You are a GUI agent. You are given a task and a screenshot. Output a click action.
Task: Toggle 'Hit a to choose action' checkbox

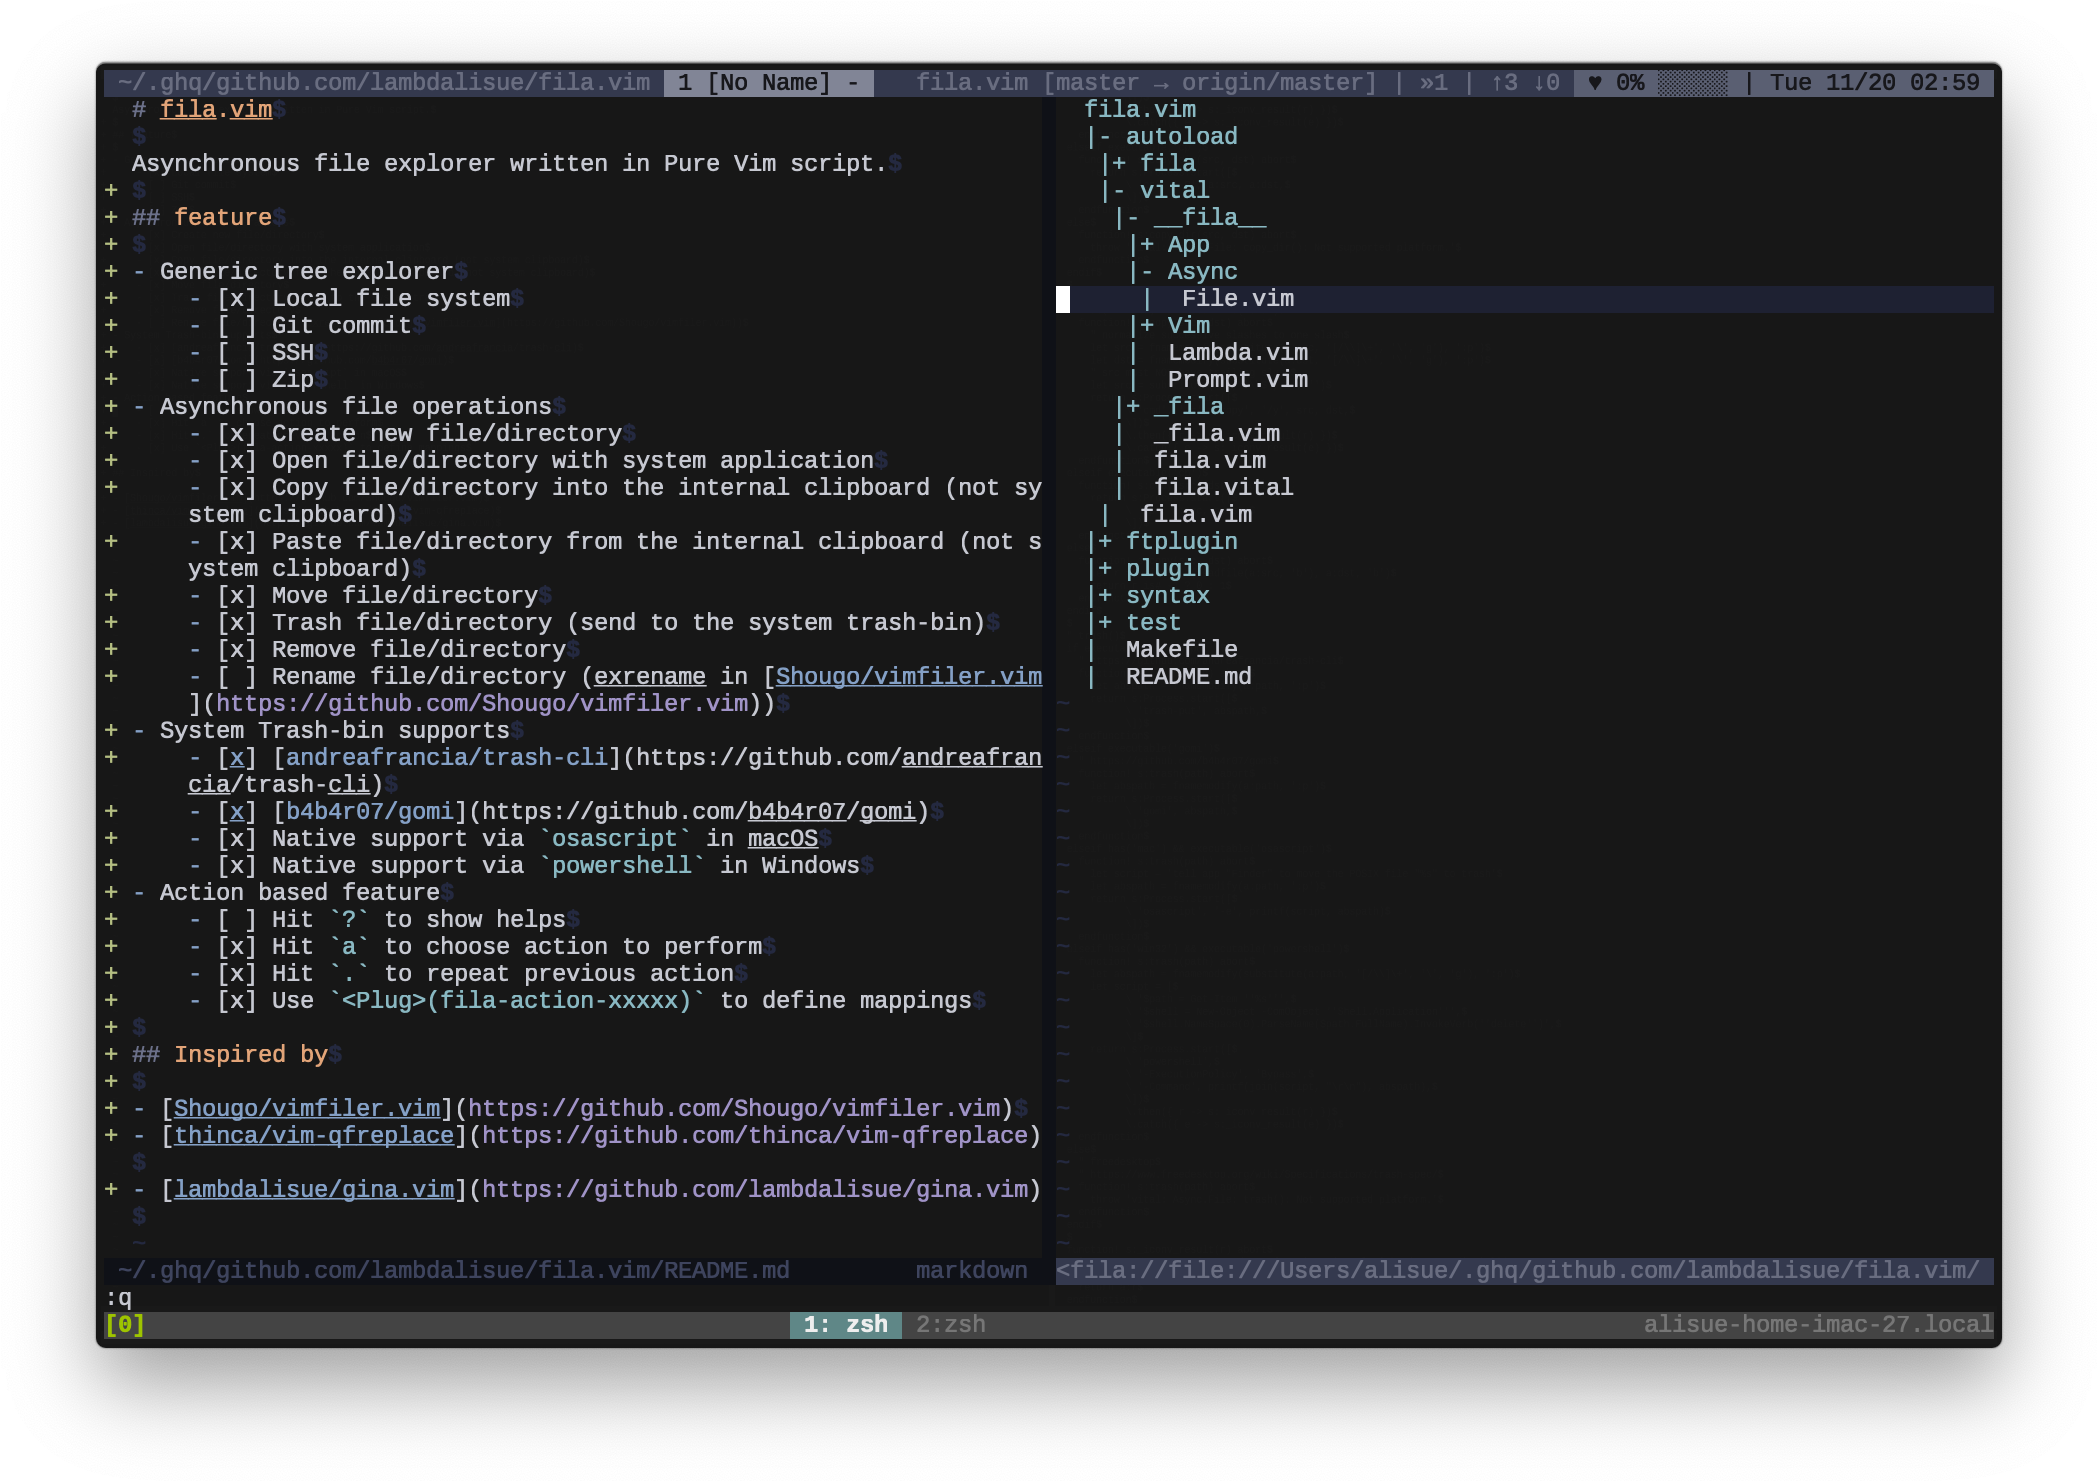pyautogui.click(x=237, y=946)
